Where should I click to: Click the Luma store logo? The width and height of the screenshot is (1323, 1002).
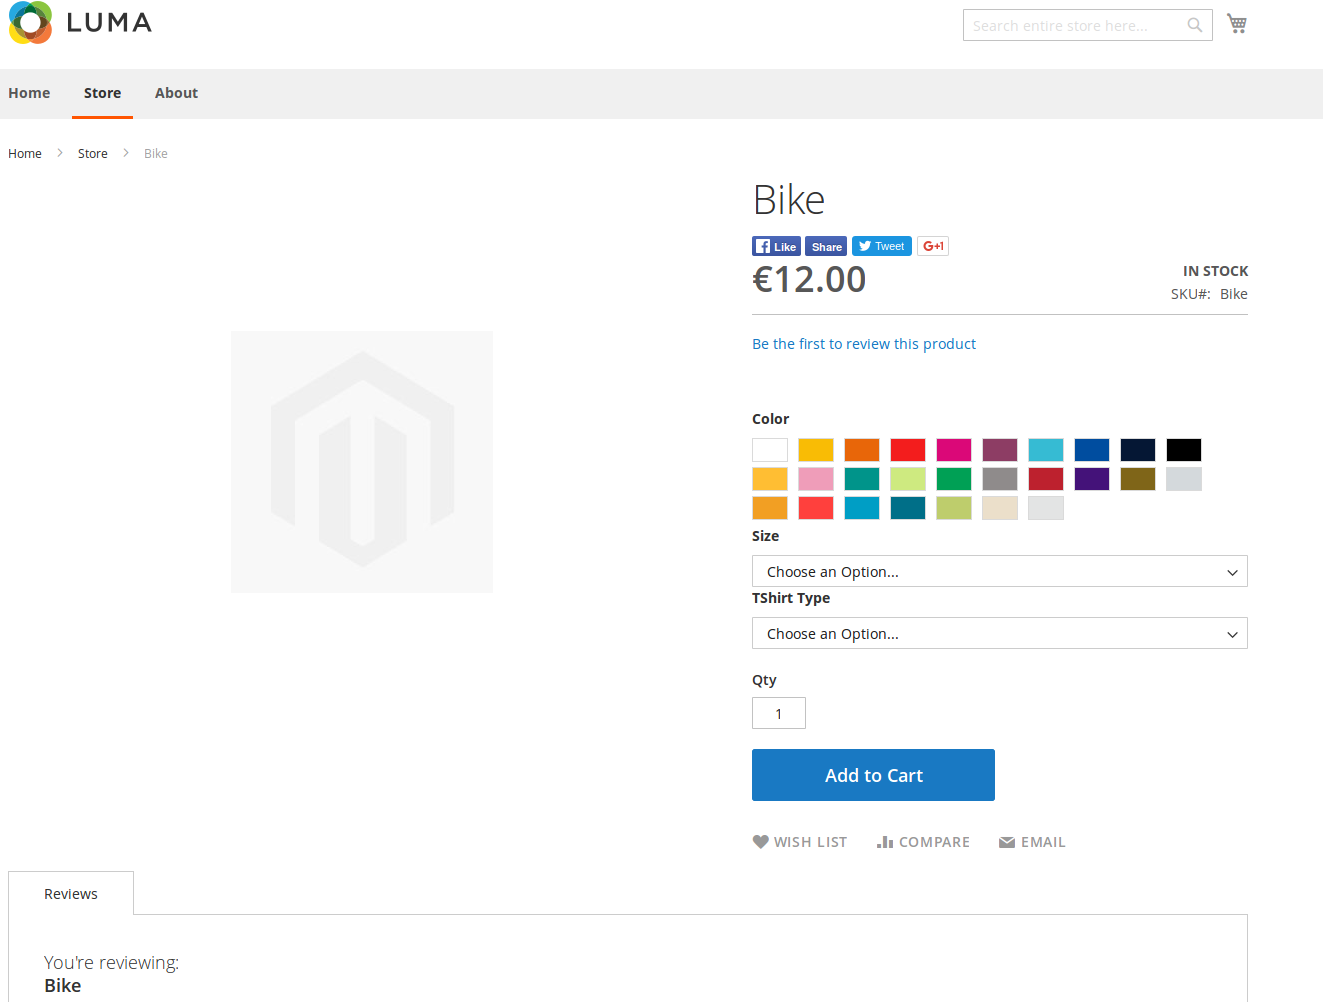[79, 22]
